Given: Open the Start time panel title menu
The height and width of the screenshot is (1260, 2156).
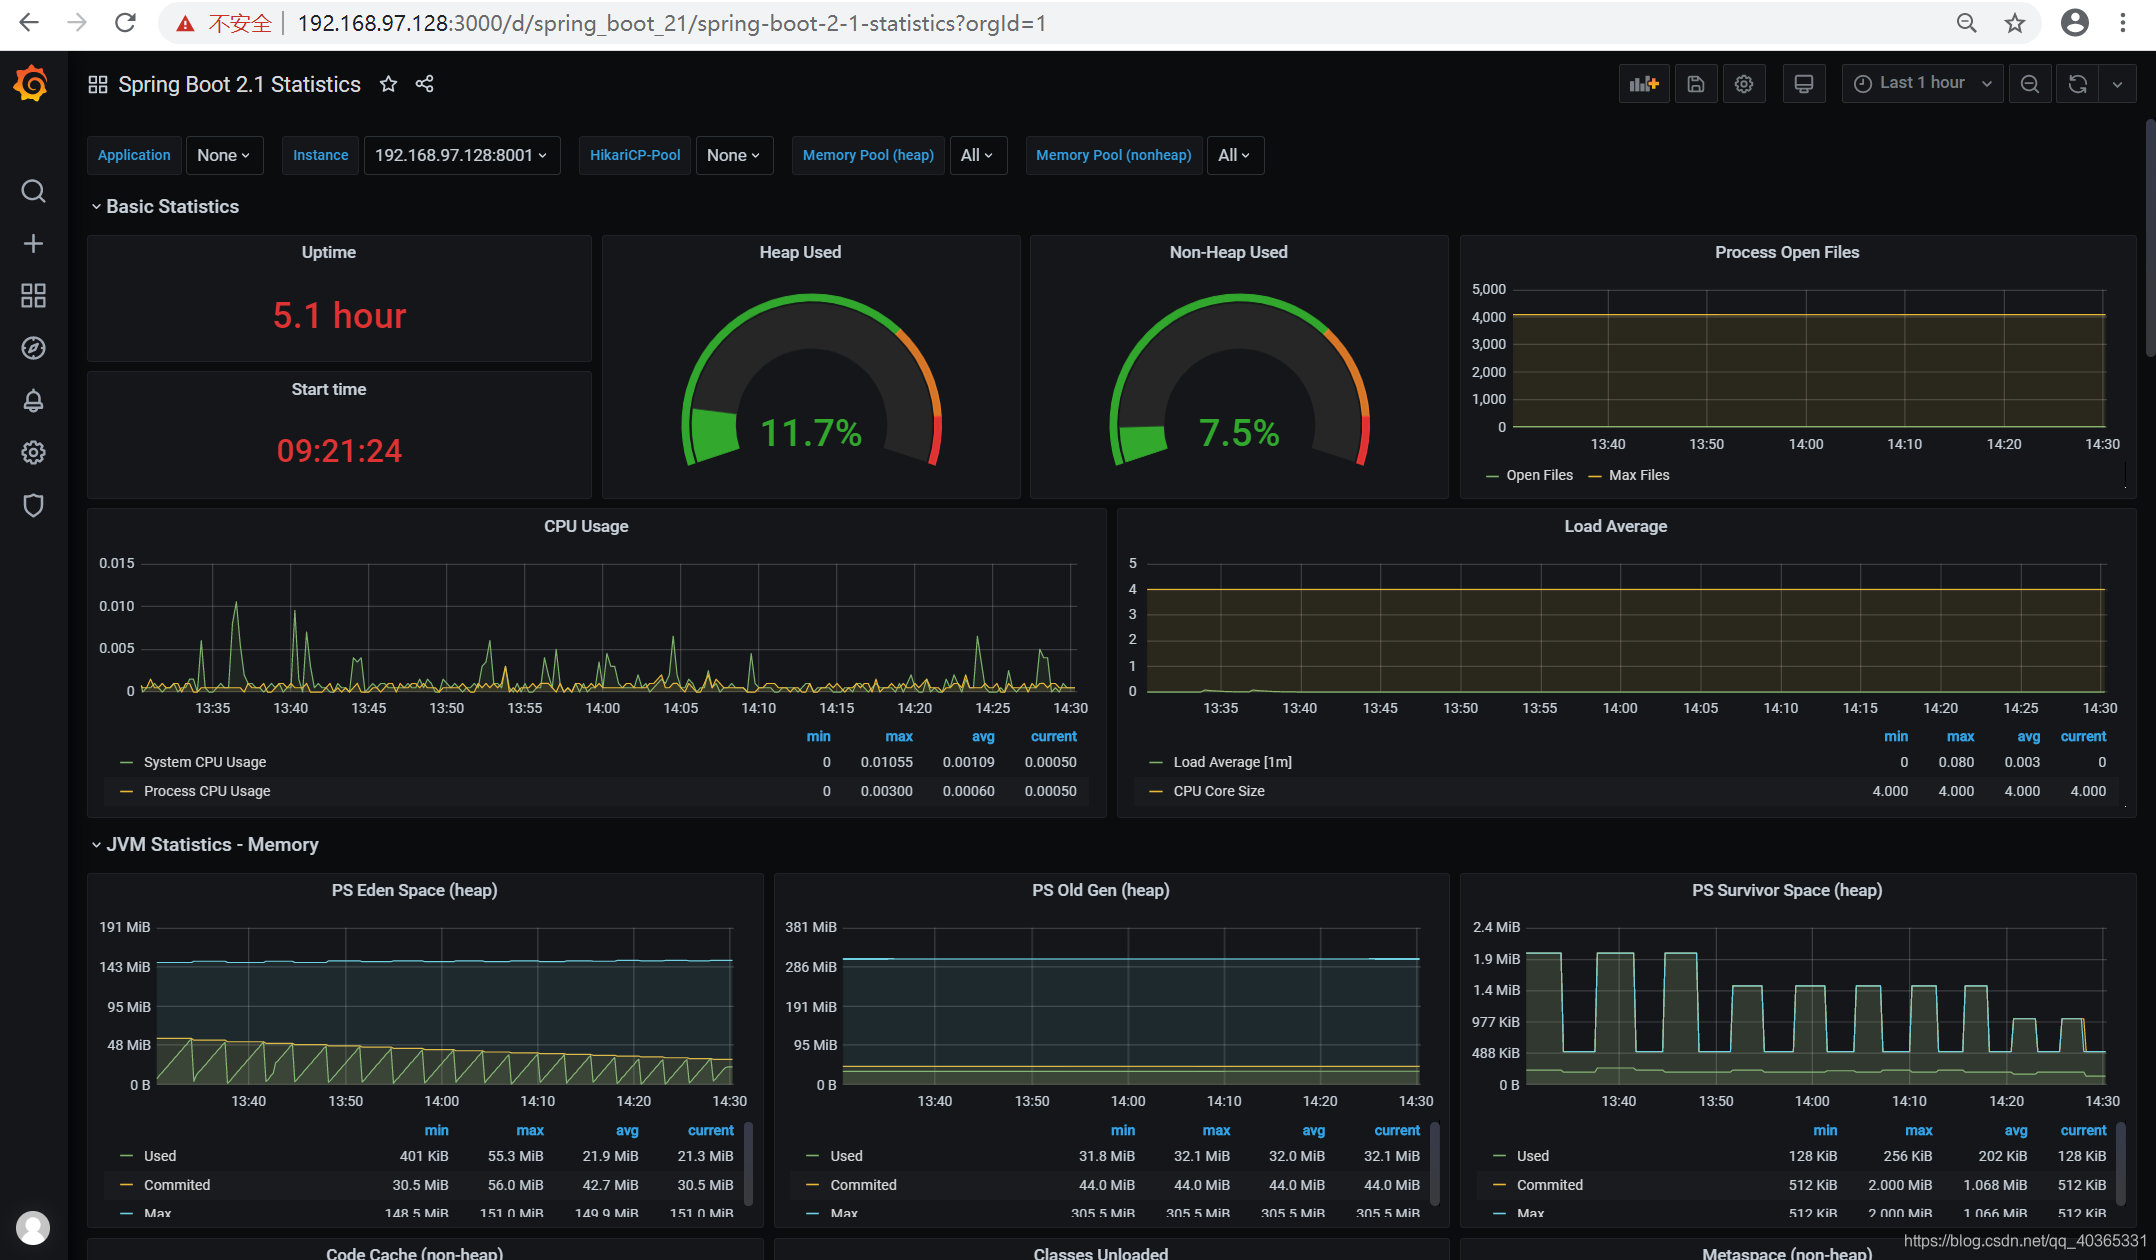Looking at the screenshot, I should 329,390.
